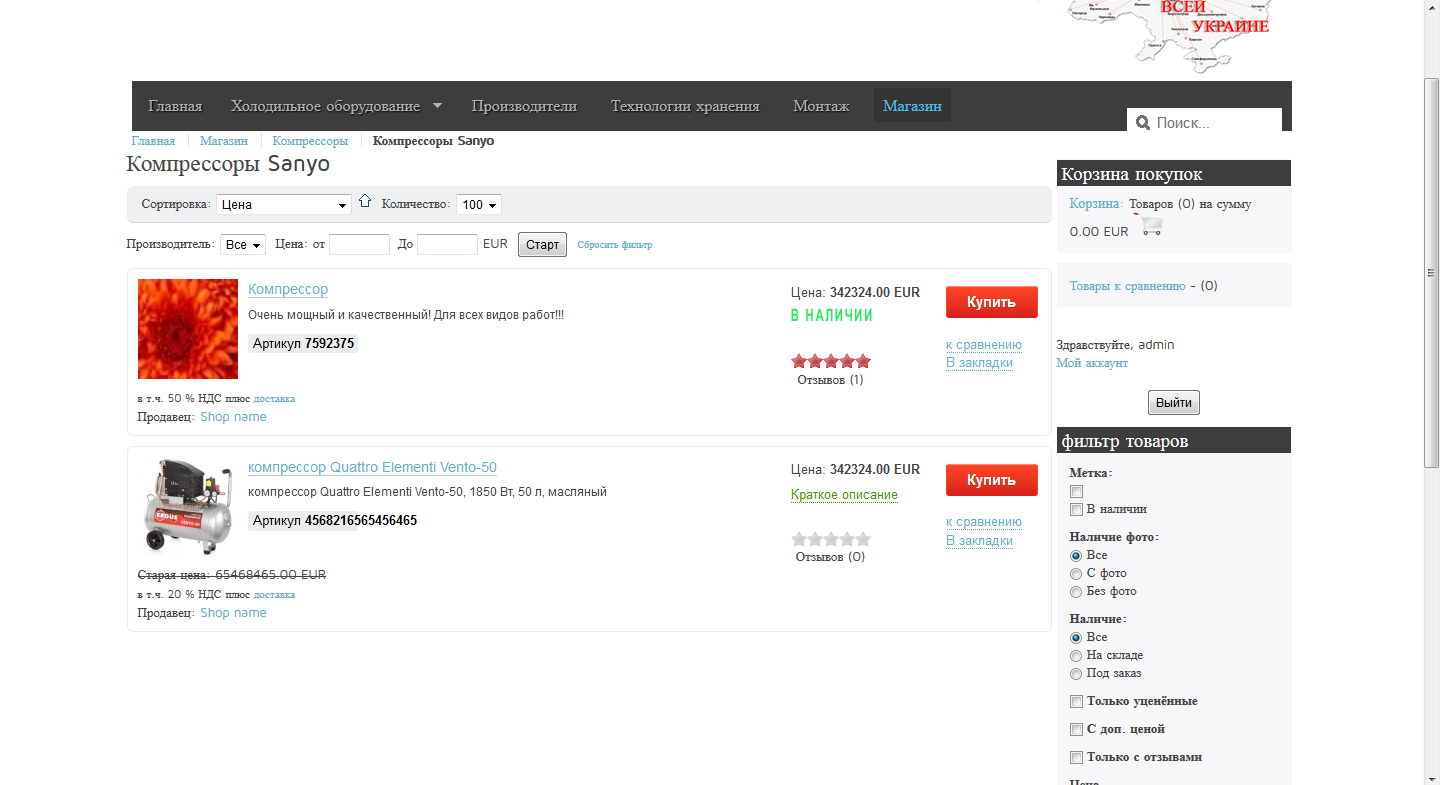Go to 'Магазин' breadcrumb
Screen dimensions: 1440x785
[x=223, y=141]
